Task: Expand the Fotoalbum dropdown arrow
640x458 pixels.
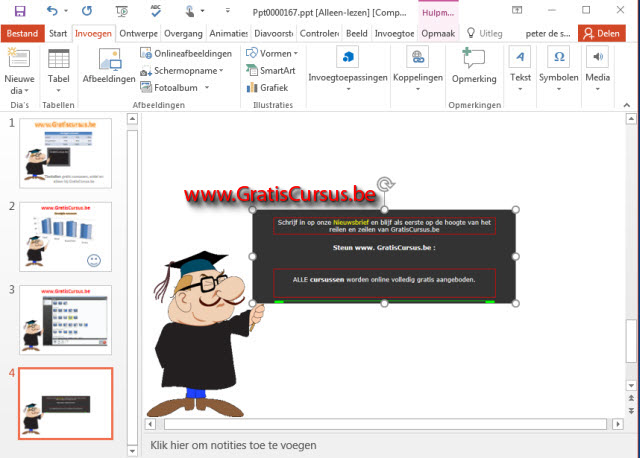Action: 207,87
